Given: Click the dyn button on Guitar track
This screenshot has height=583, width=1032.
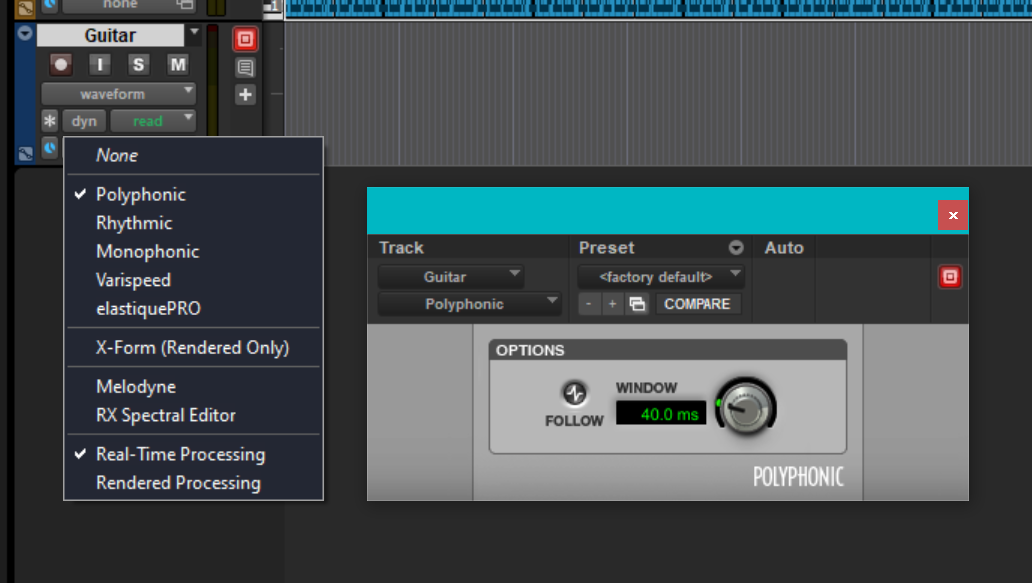Looking at the screenshot, I should [84, 121].
